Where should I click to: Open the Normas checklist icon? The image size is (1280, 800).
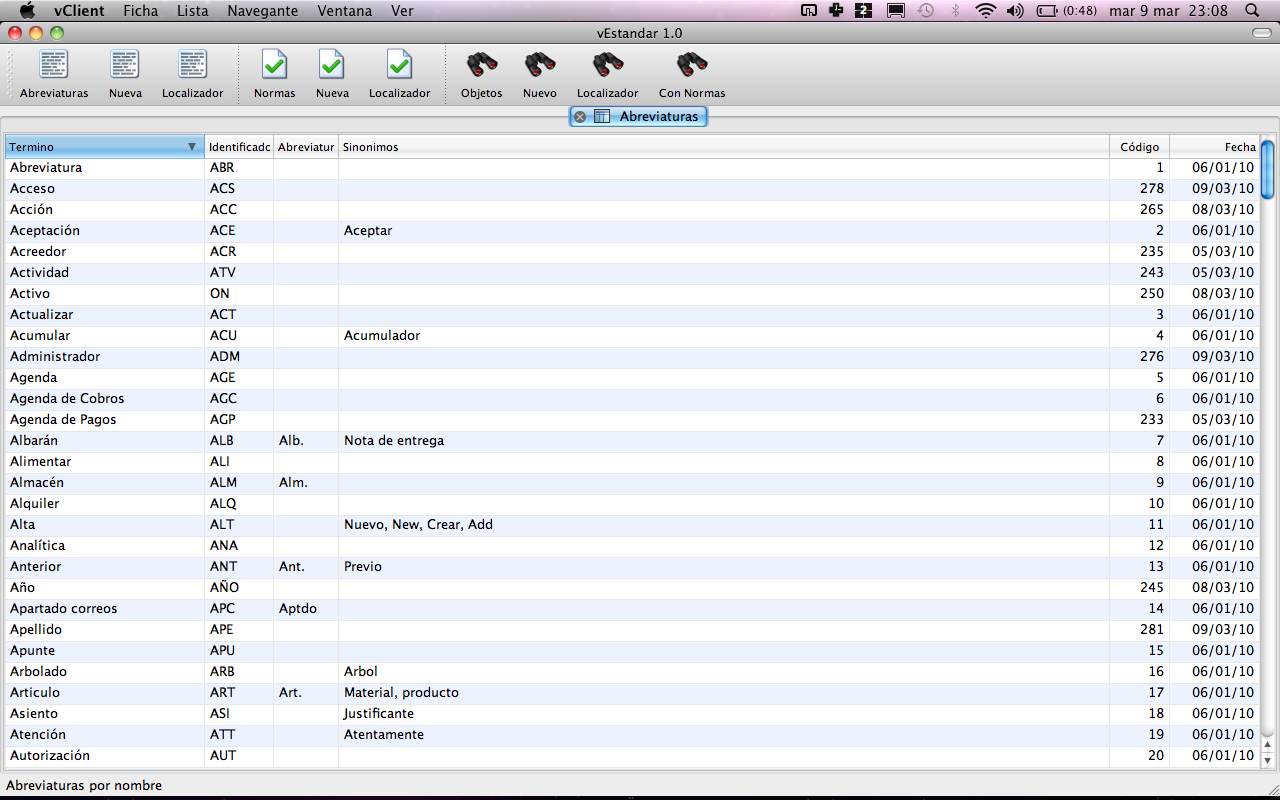tap(274, 66)
